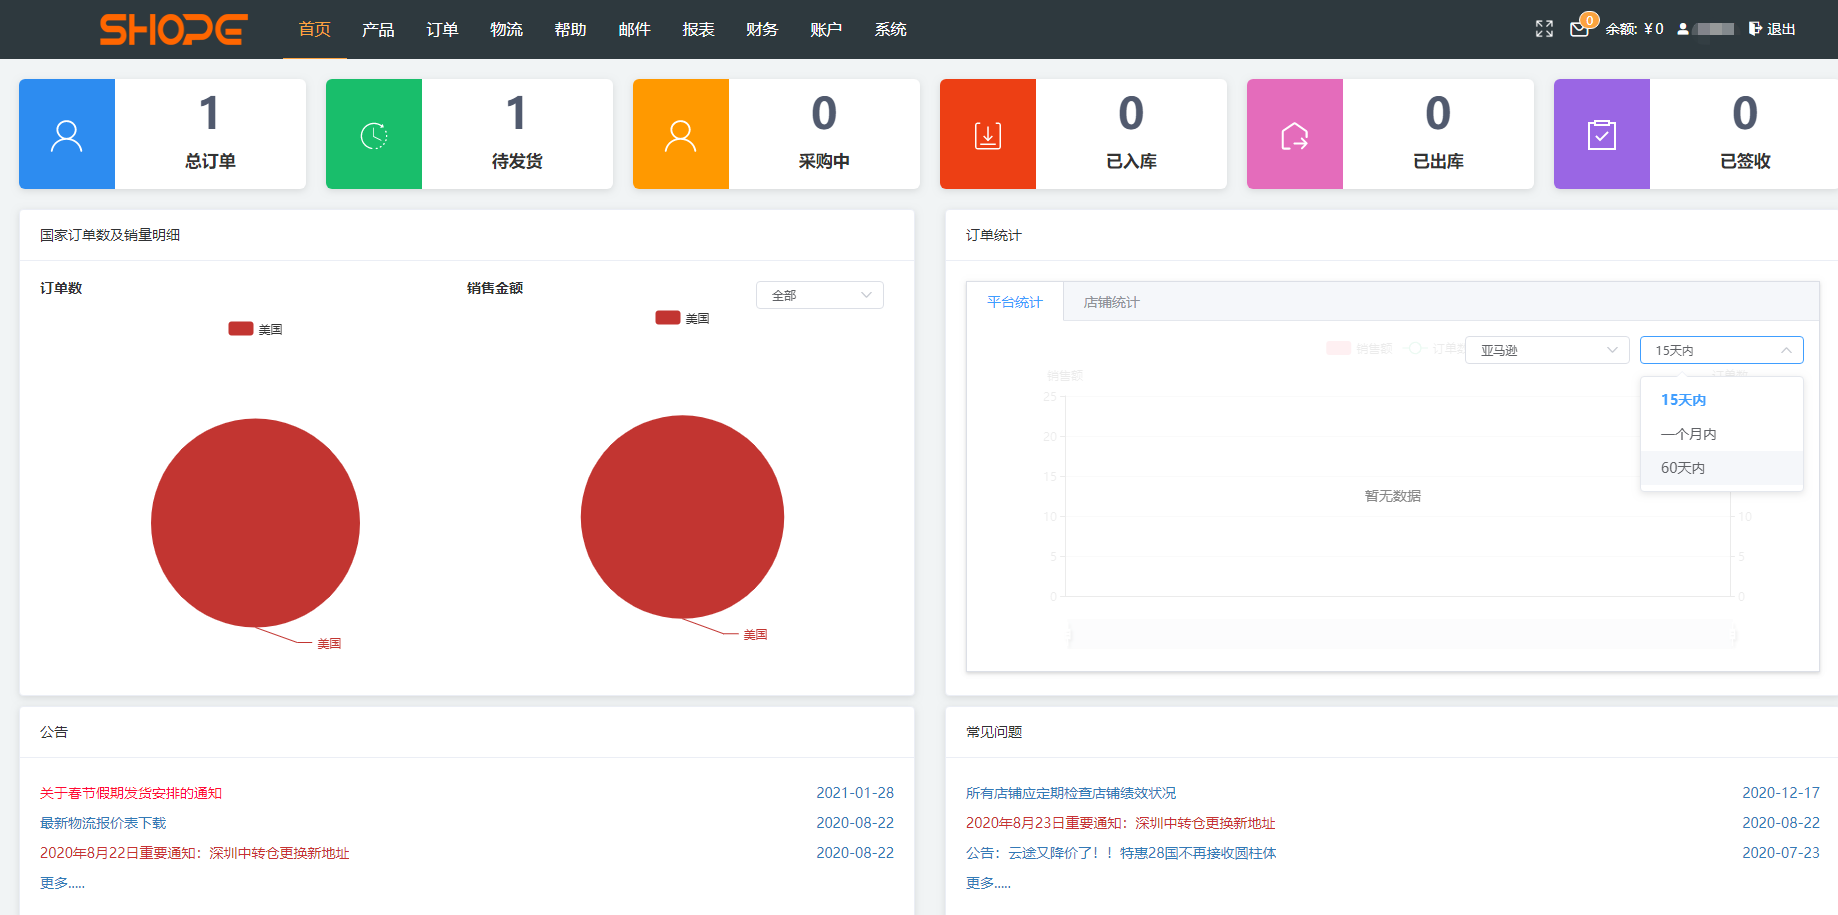Click the 2020-12-17 date in 常见问题
The width and height of the screenshot is (1838, 915).
[1781, 793]
